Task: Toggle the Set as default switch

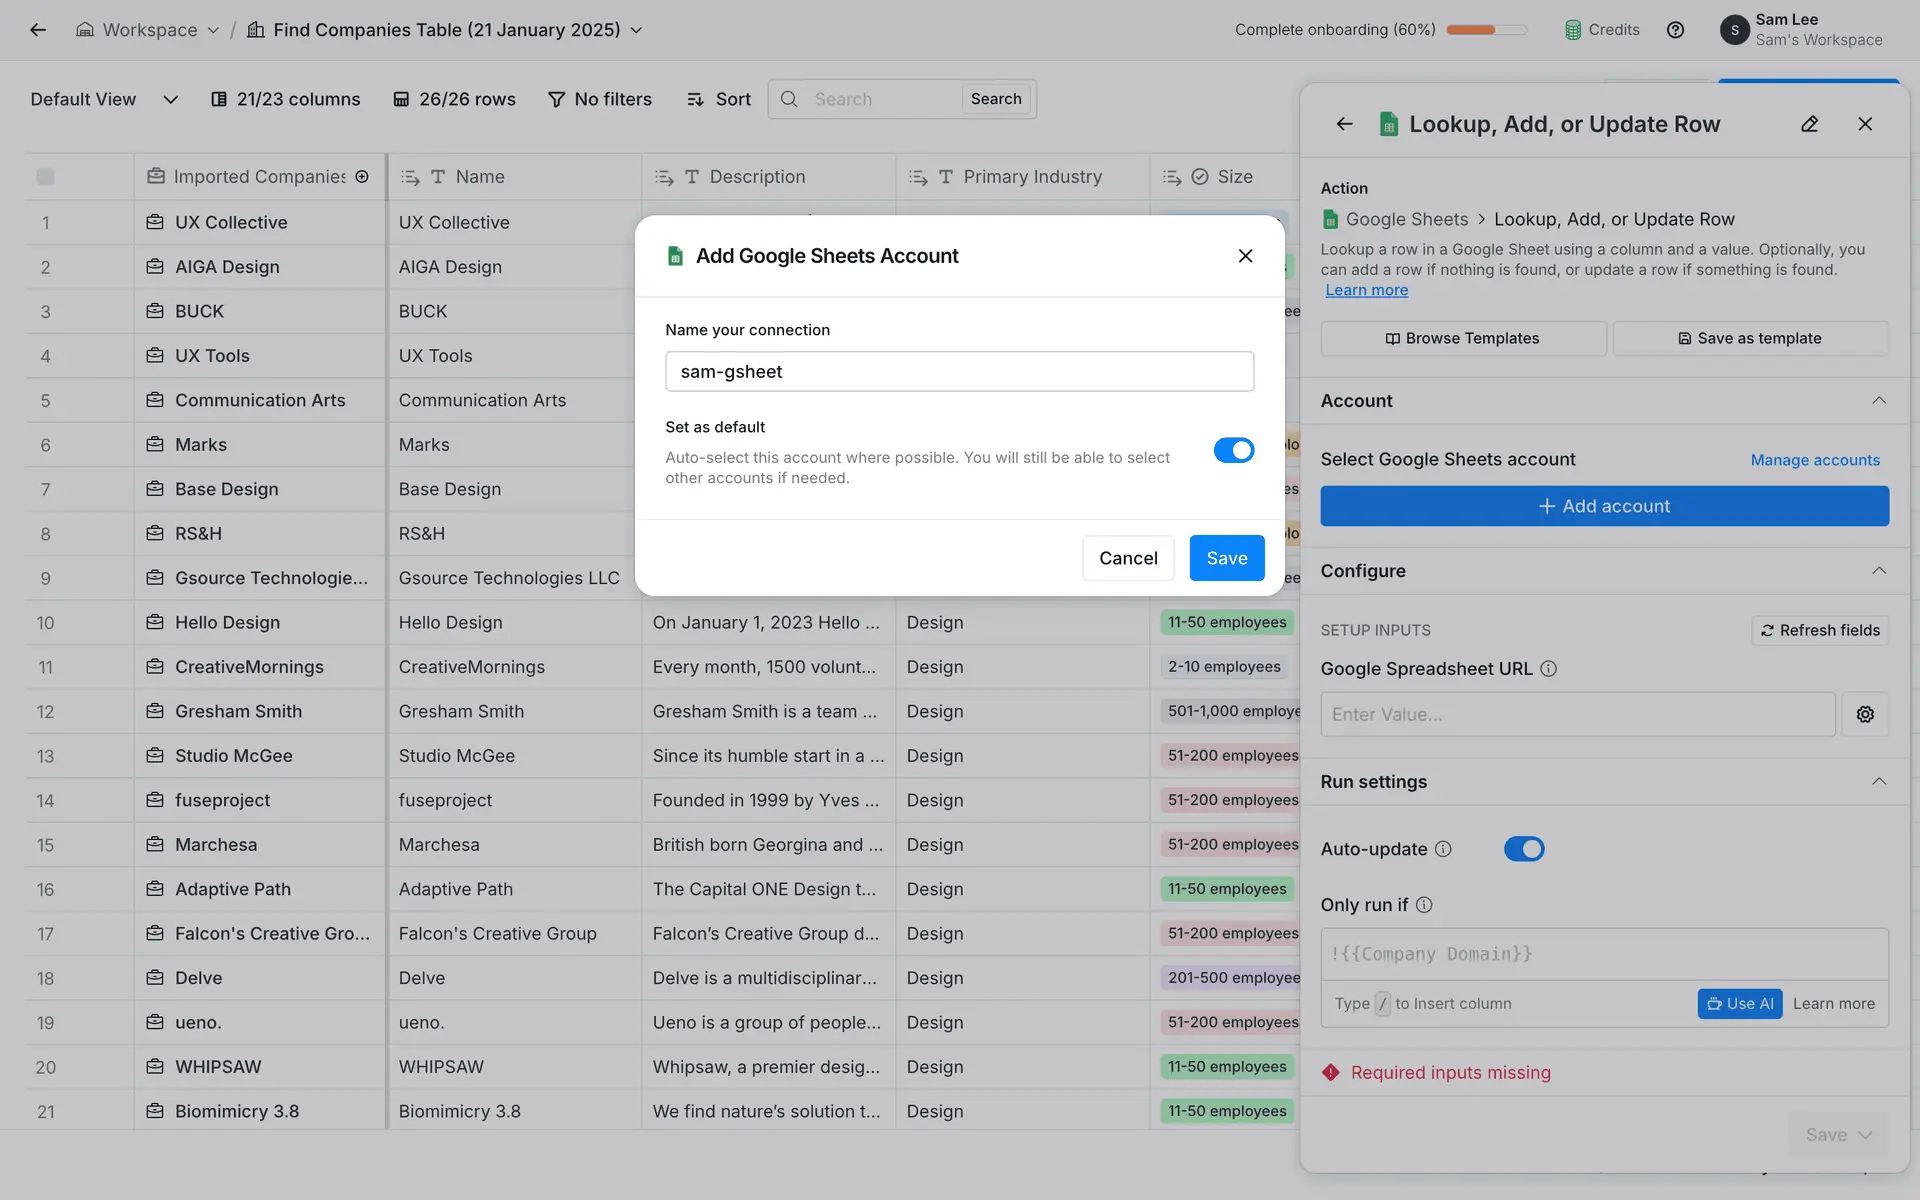Action: coord(1233,450)
